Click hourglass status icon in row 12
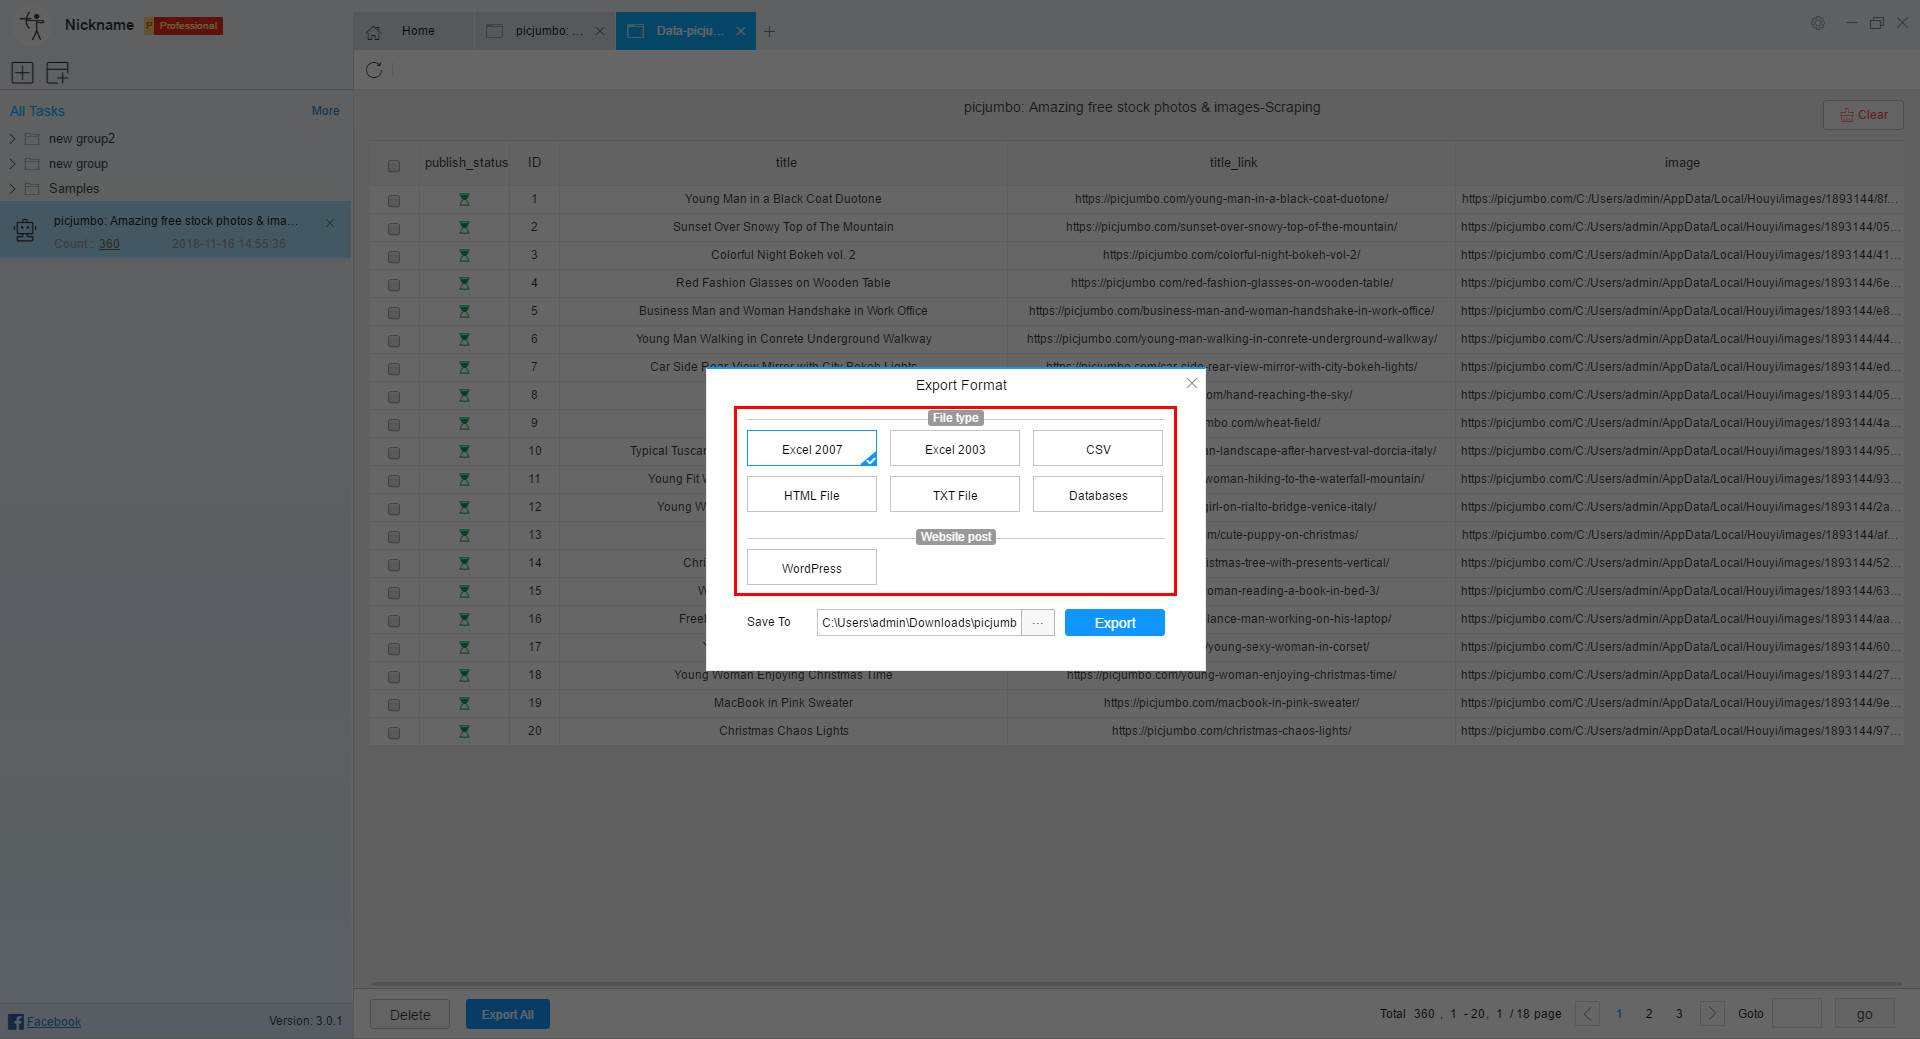Image resolution: width=1920 pixels, height=1039 pixels. (464, 507)
